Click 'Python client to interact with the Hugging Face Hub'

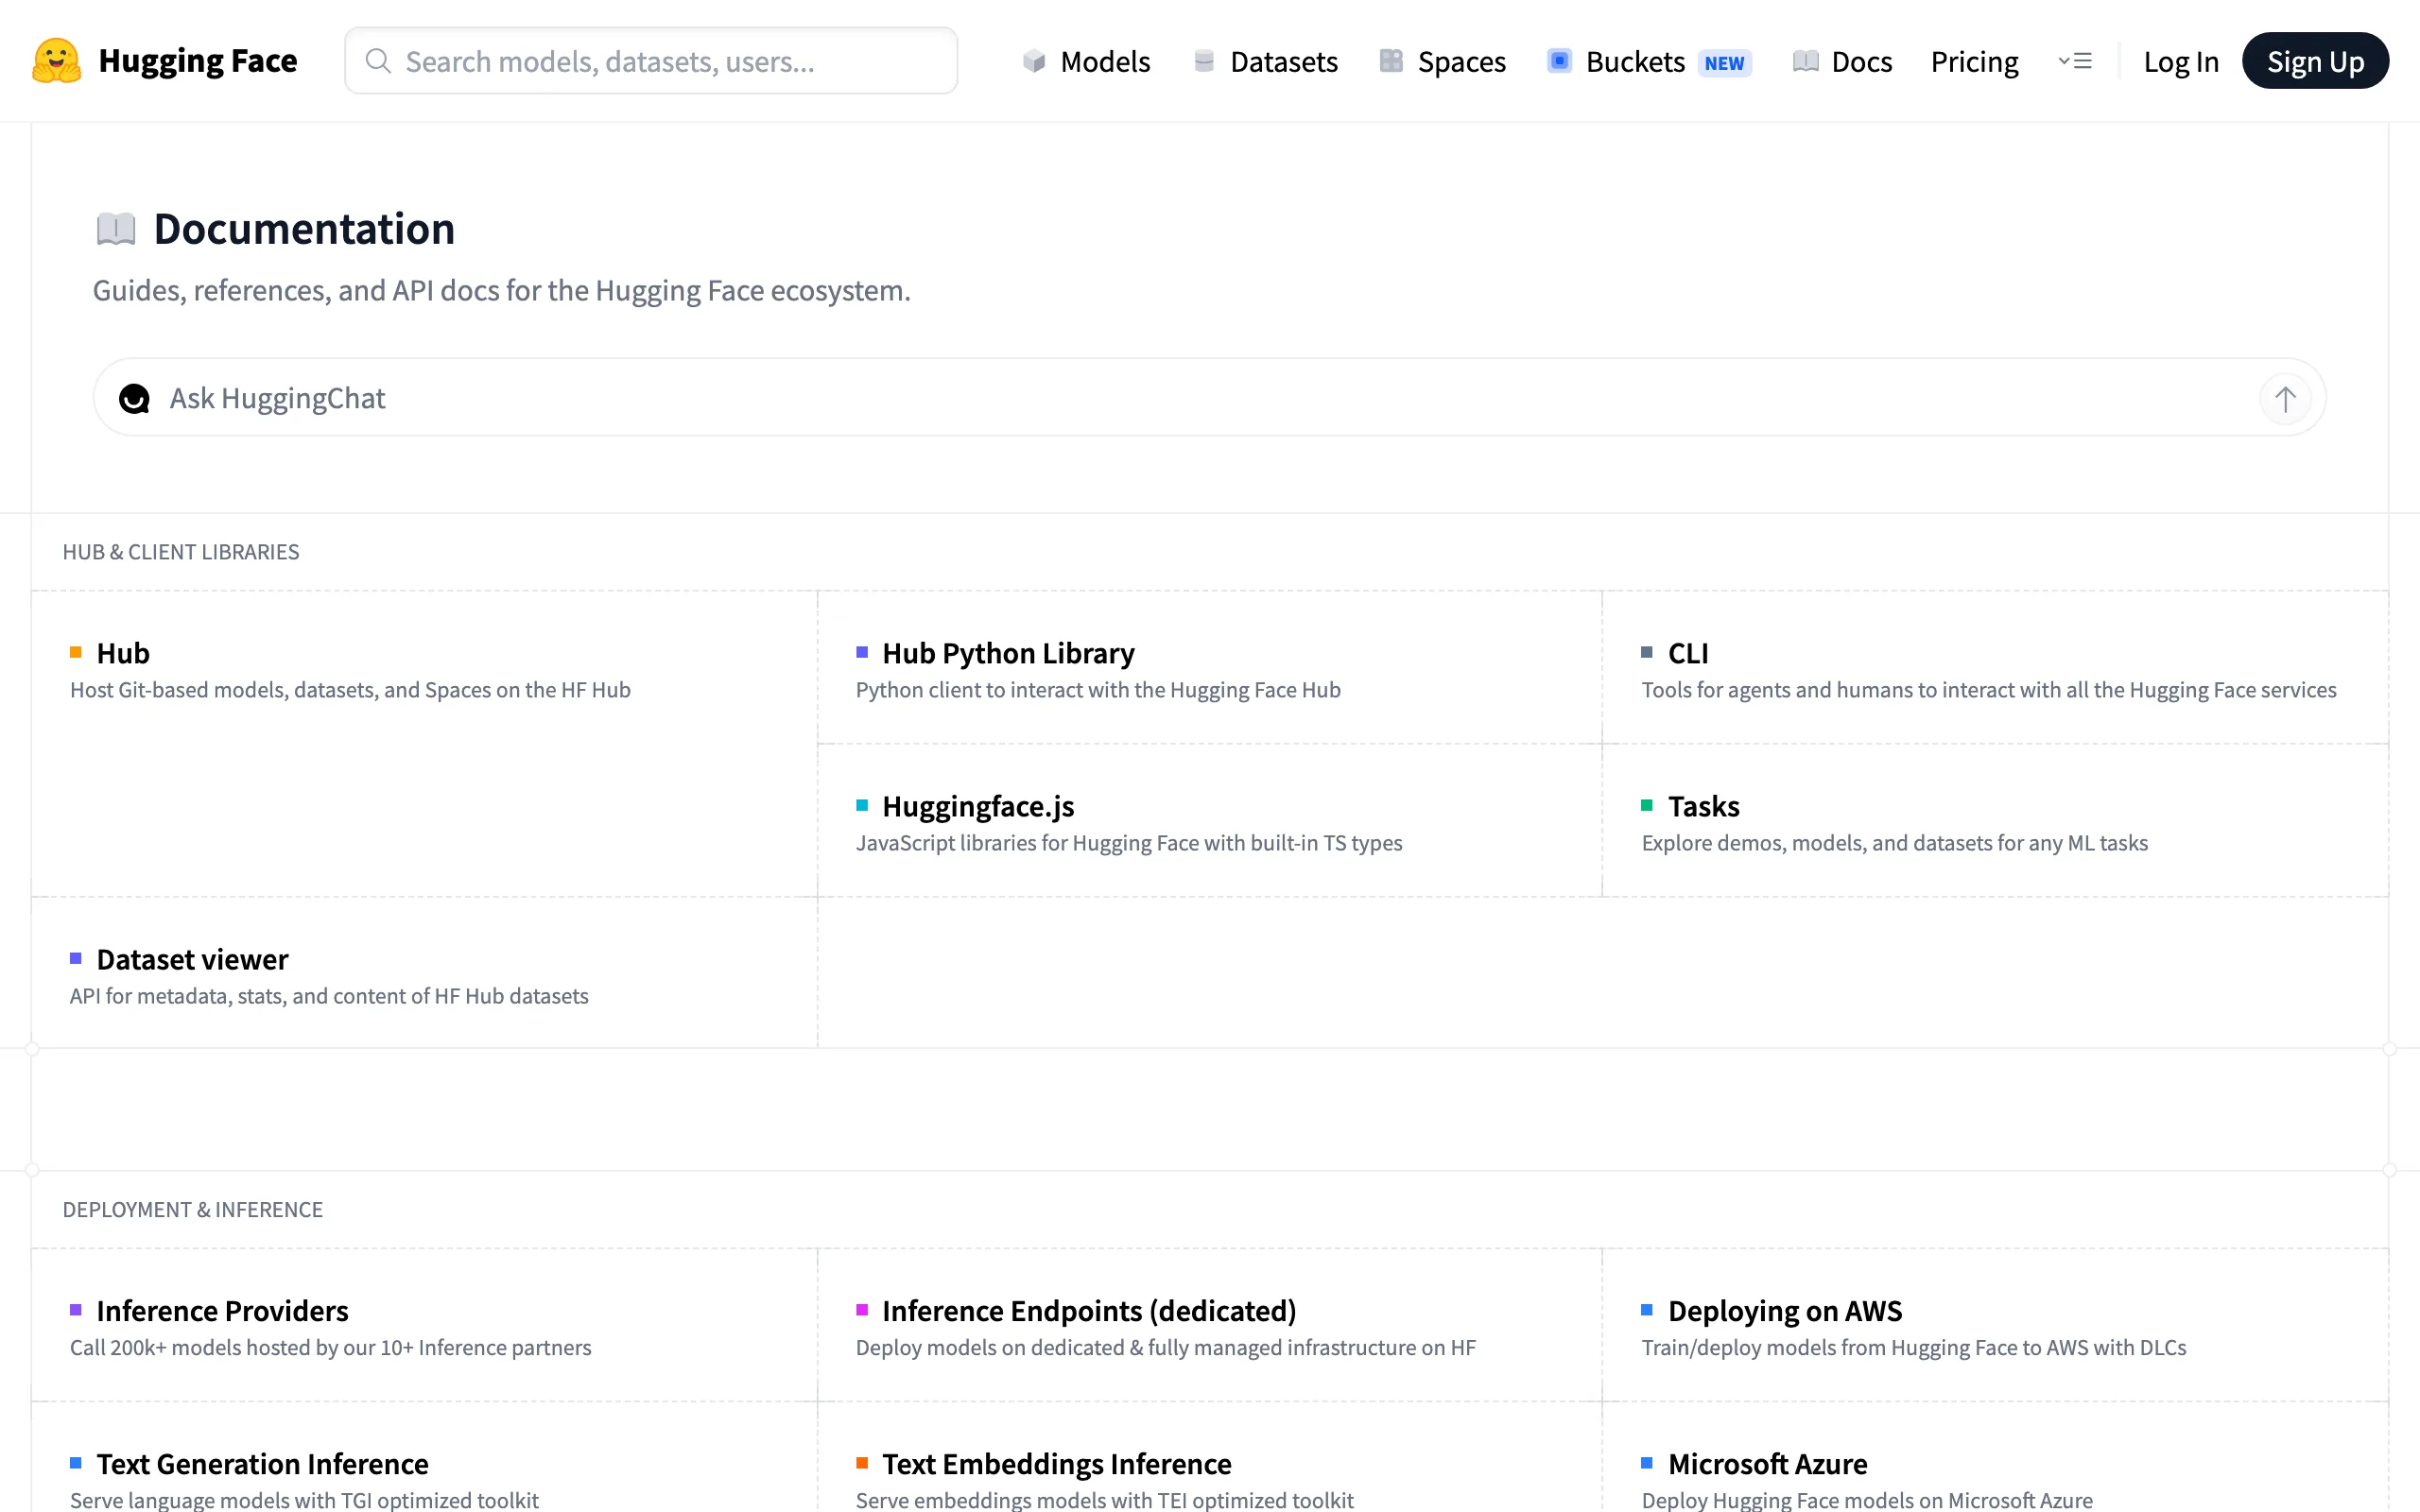click(1098, 690)
